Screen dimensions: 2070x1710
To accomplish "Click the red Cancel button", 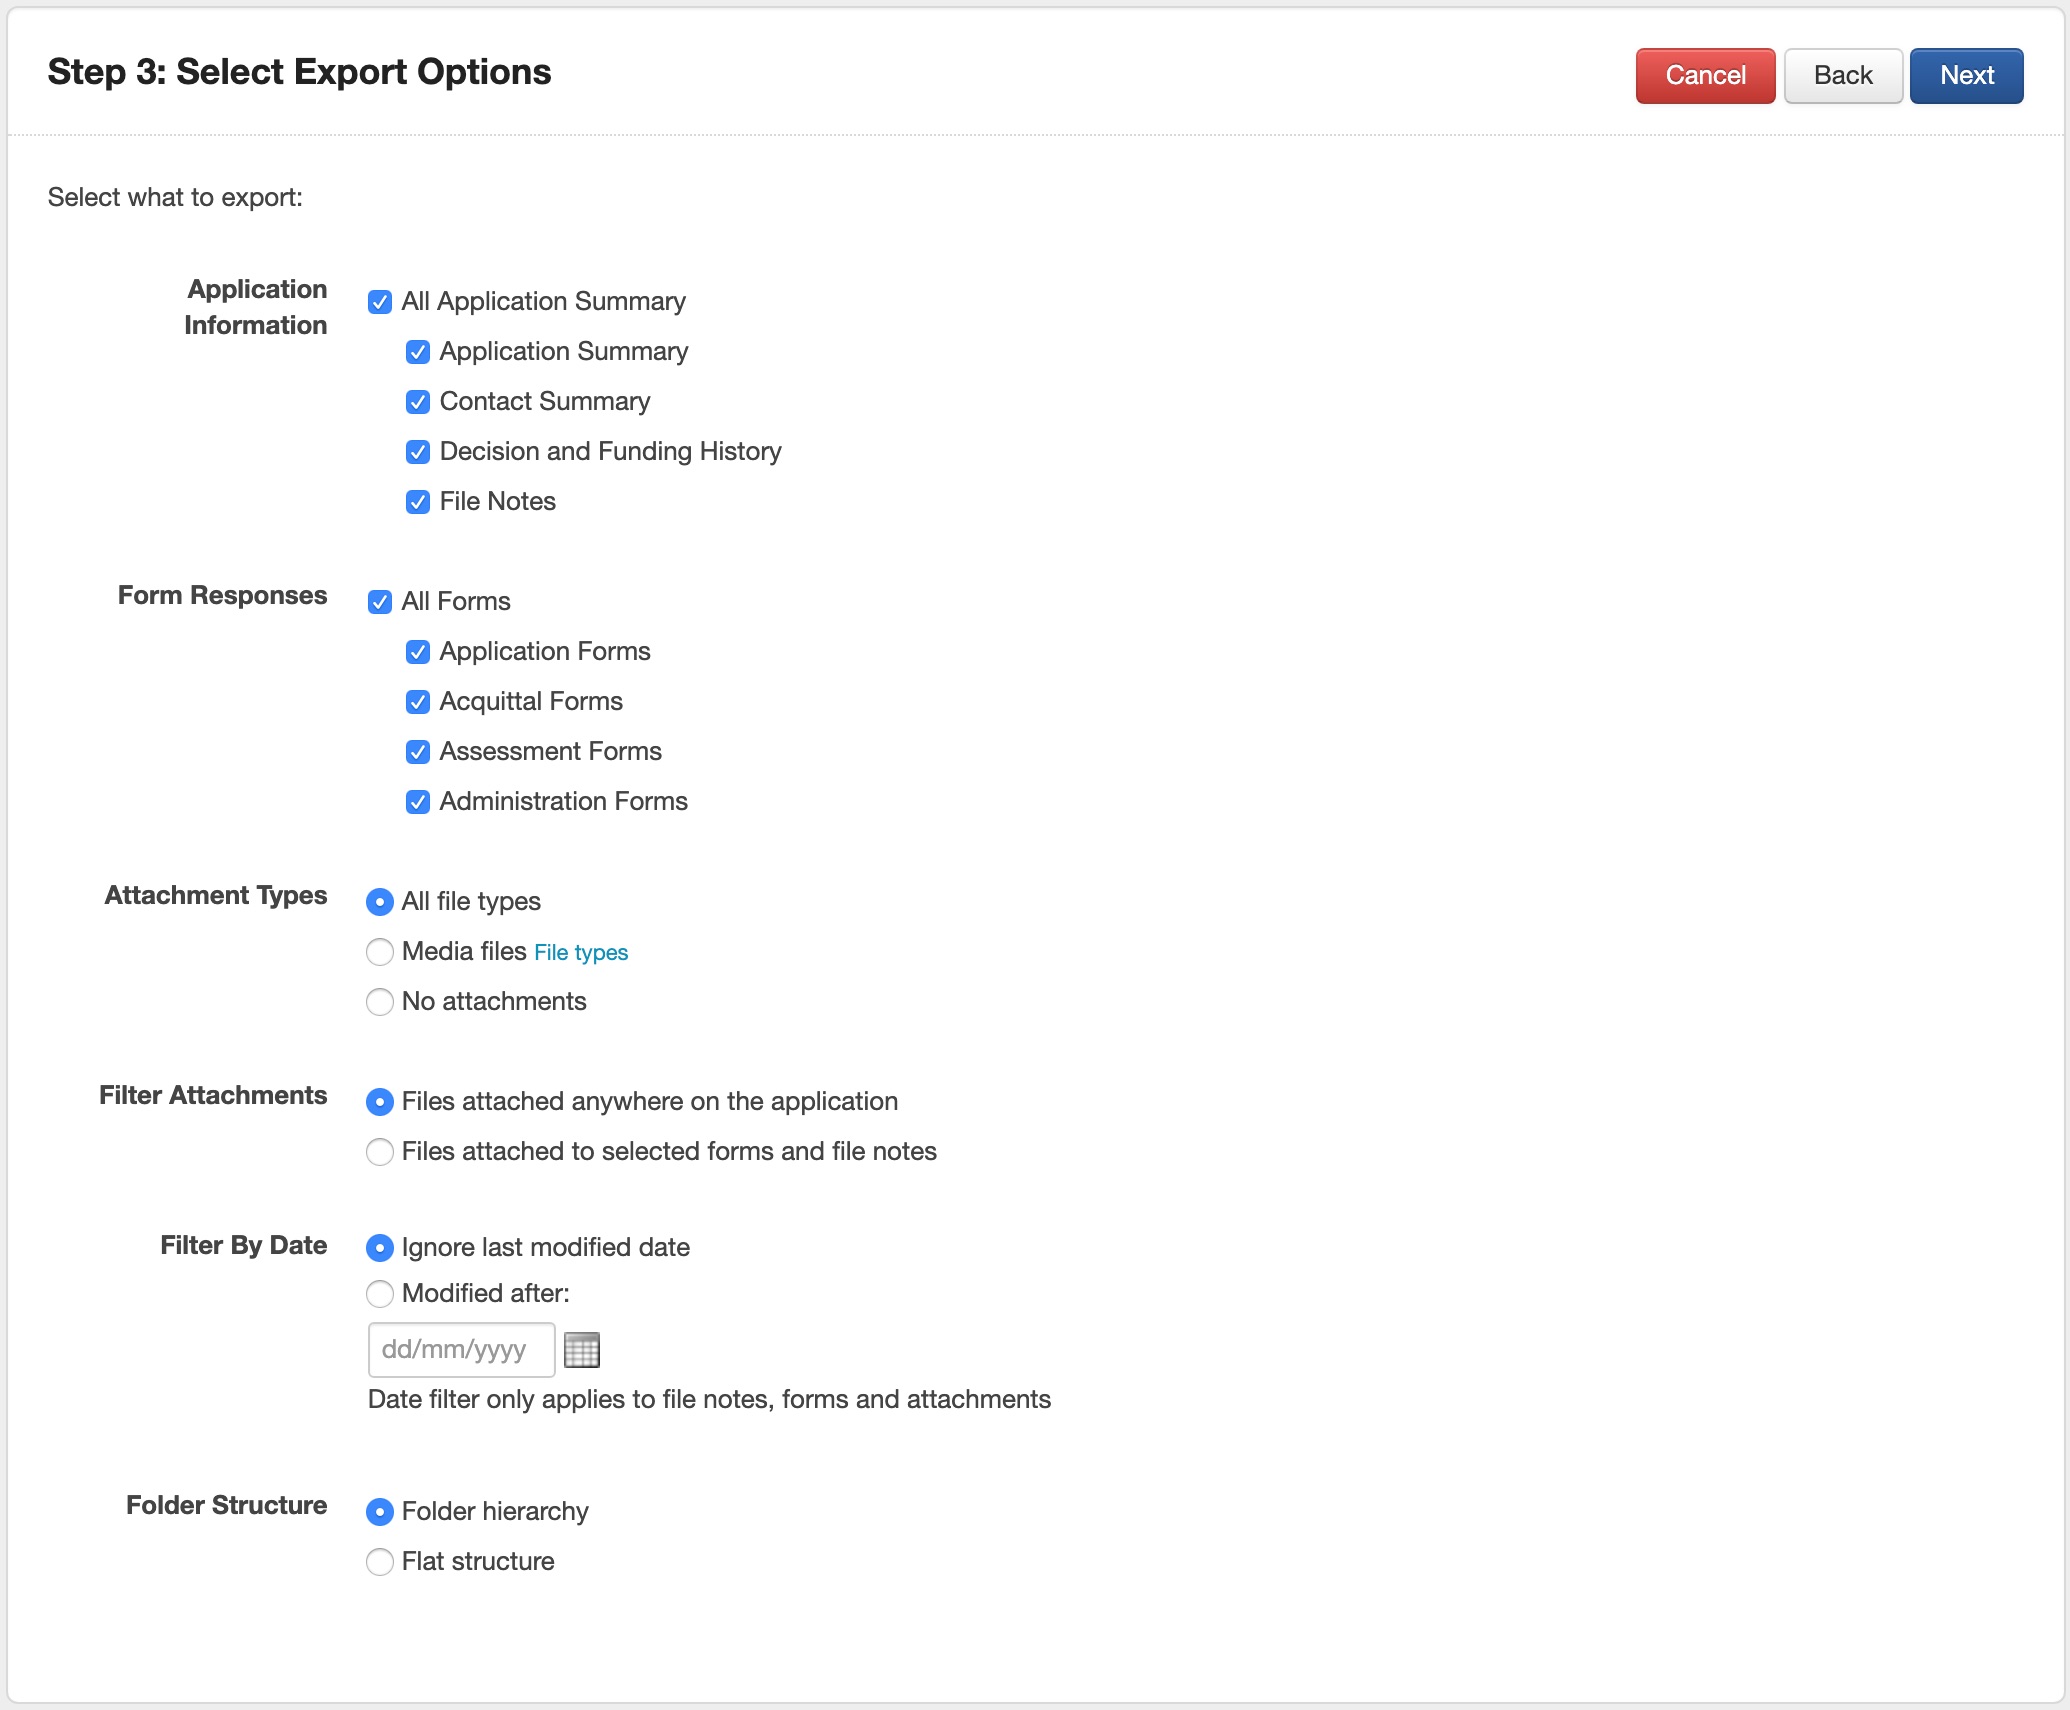I will (1705, 76).
